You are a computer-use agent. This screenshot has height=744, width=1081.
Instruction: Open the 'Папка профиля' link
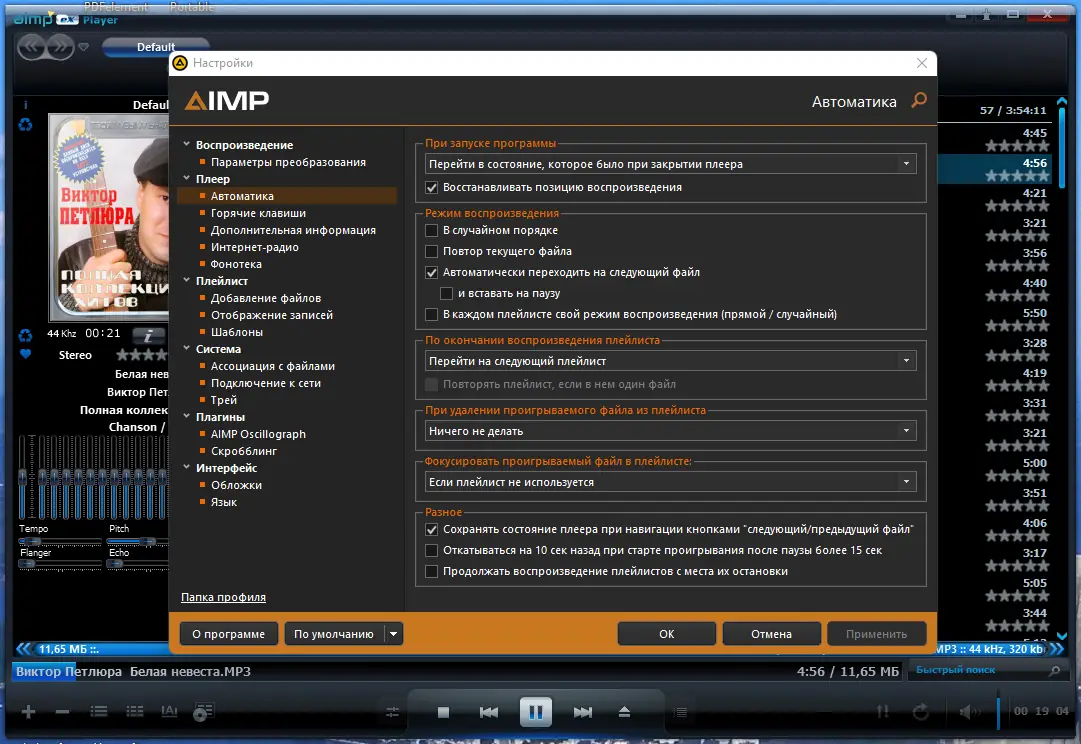click(223, 597)
